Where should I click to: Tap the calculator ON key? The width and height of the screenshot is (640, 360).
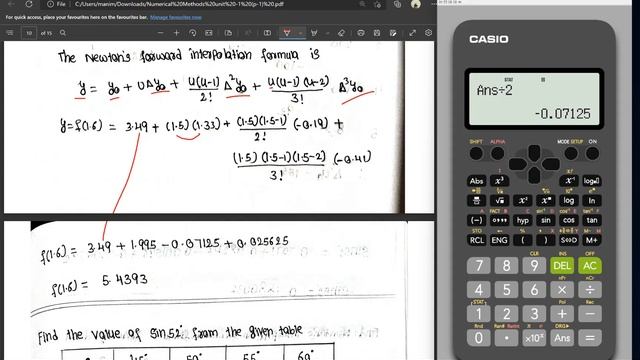(592, 153)
